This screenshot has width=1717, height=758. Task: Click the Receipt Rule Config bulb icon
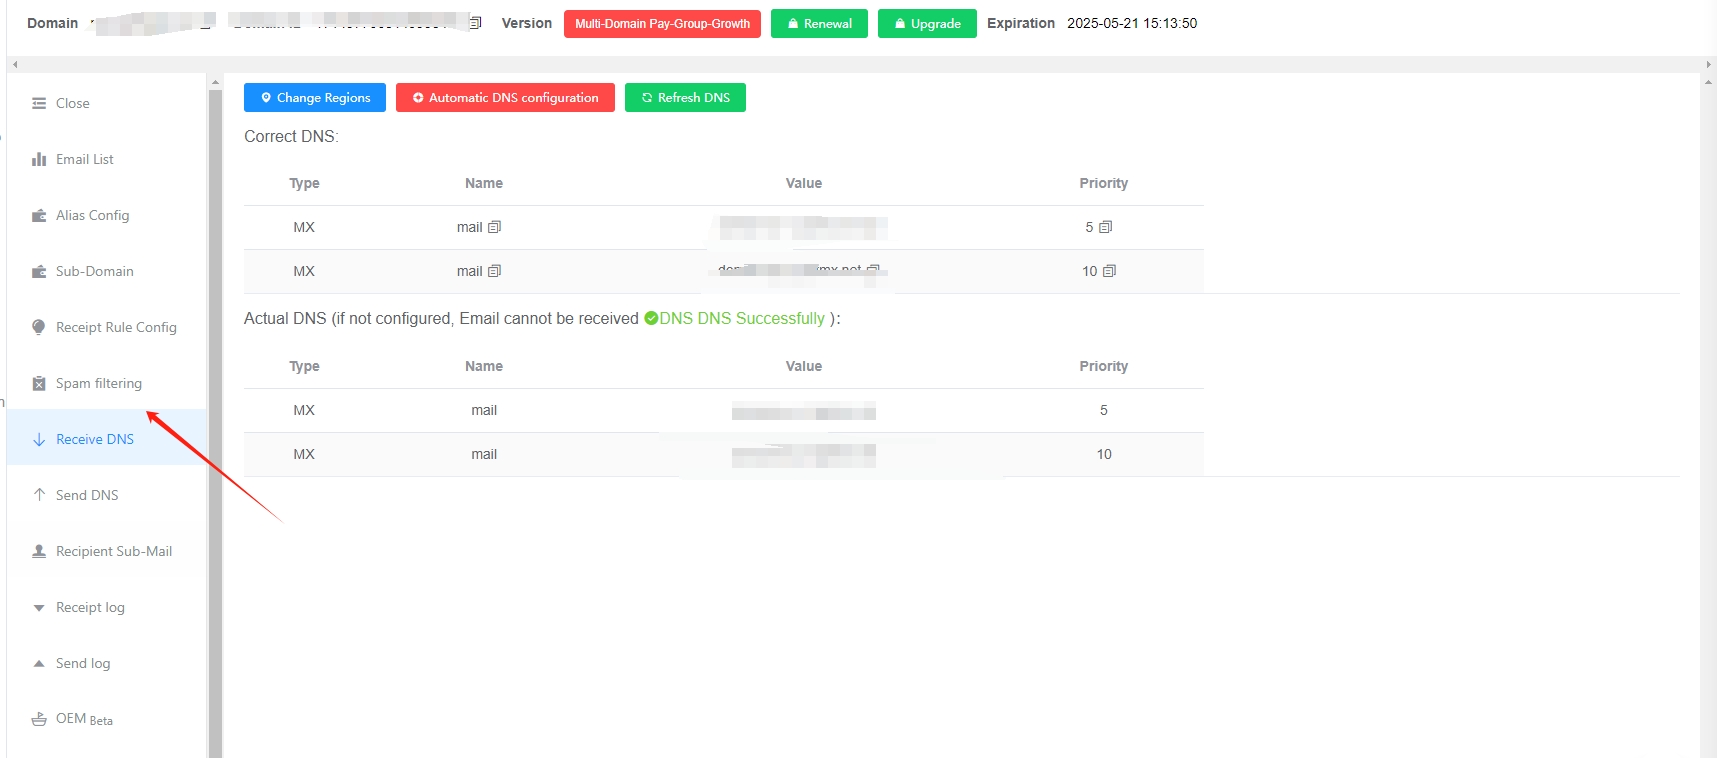click(39, 327)
